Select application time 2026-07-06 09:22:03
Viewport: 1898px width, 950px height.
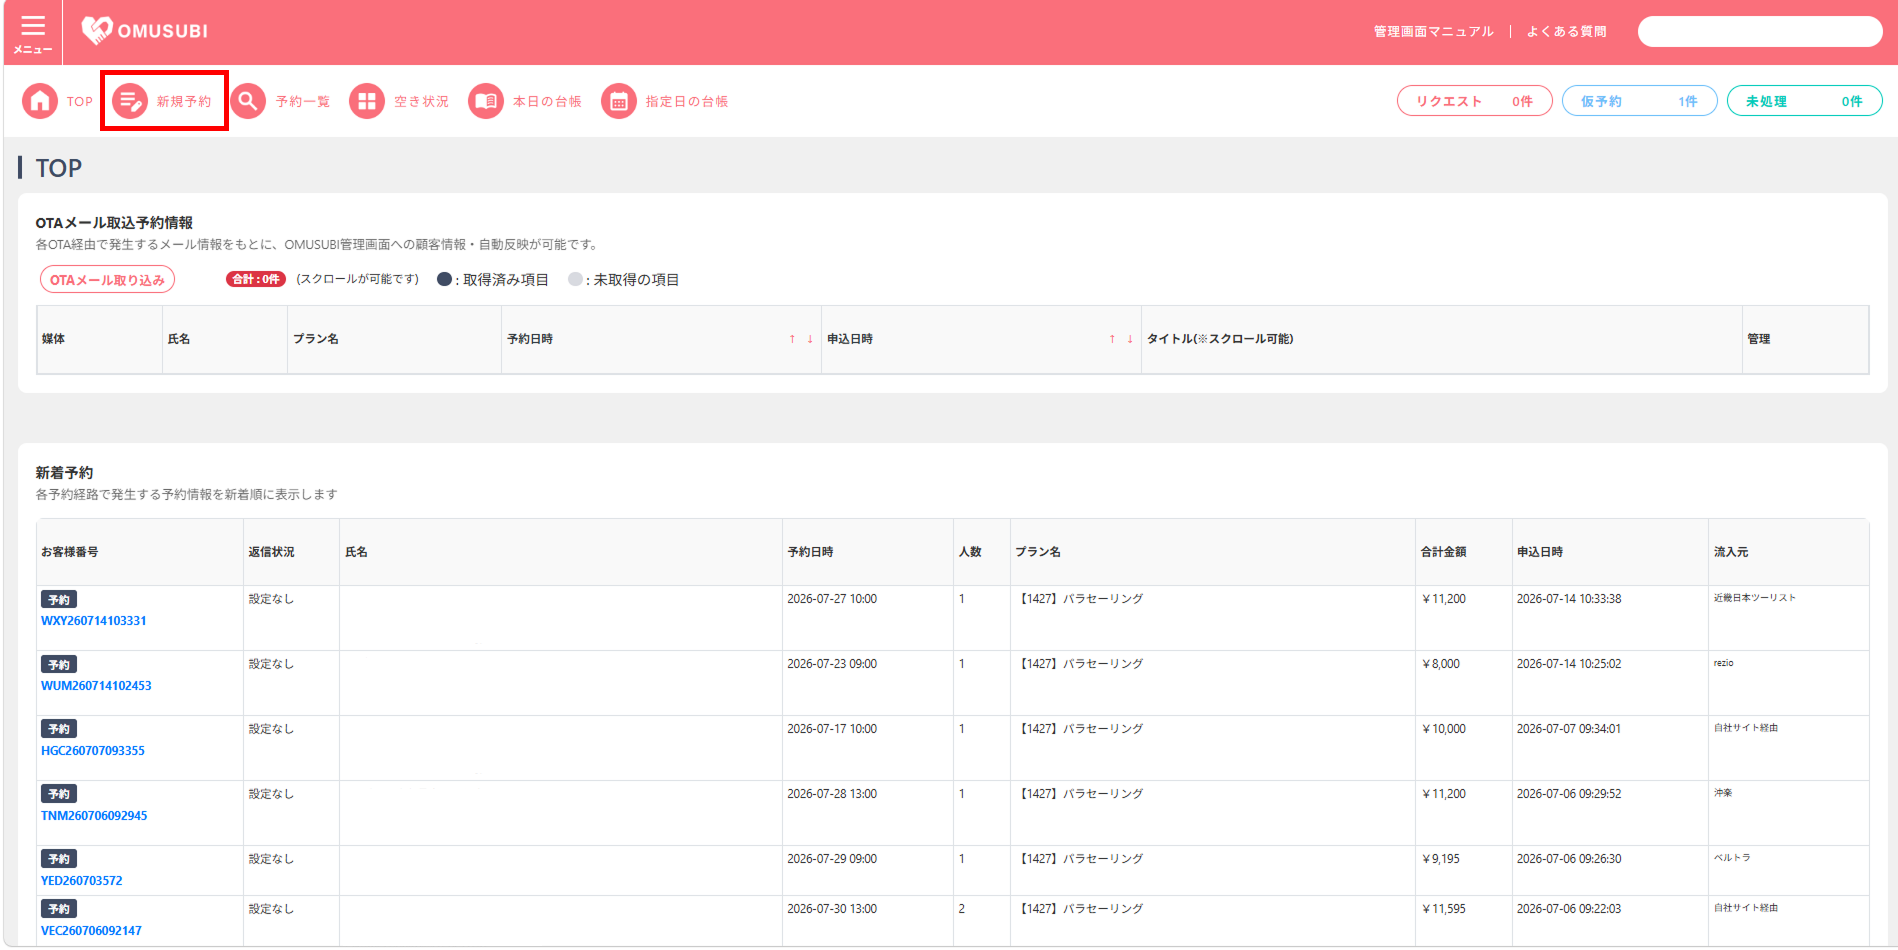coord(1569,909)
